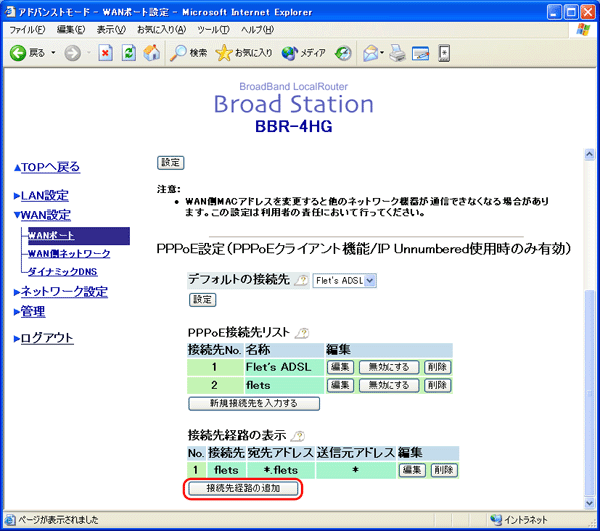600x531 pixels.
Task: Click the intranet zone icon in status bar
Action: 496,519
